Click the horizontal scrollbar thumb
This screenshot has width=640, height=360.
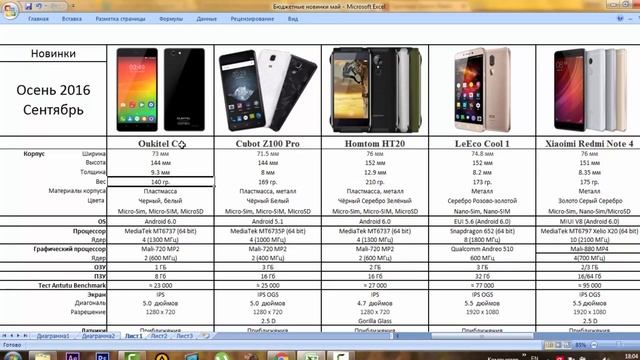[x=482, y=336]
